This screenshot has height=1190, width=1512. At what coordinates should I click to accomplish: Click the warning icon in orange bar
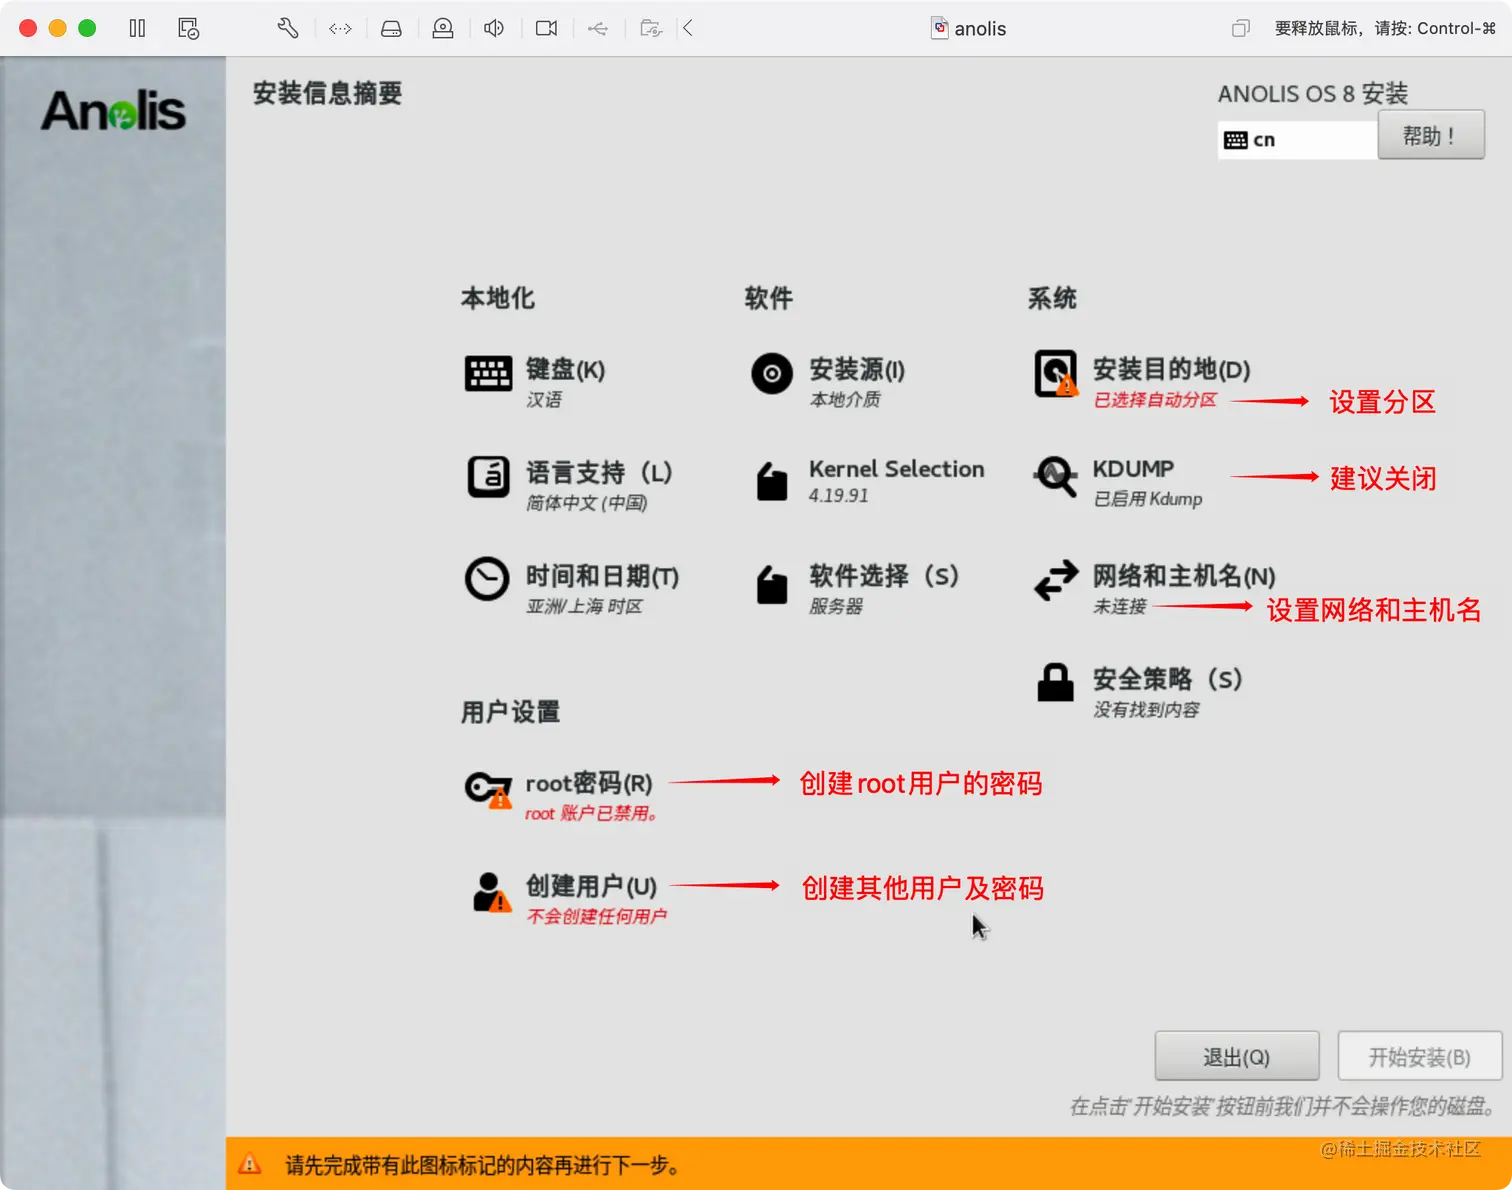250,1164
